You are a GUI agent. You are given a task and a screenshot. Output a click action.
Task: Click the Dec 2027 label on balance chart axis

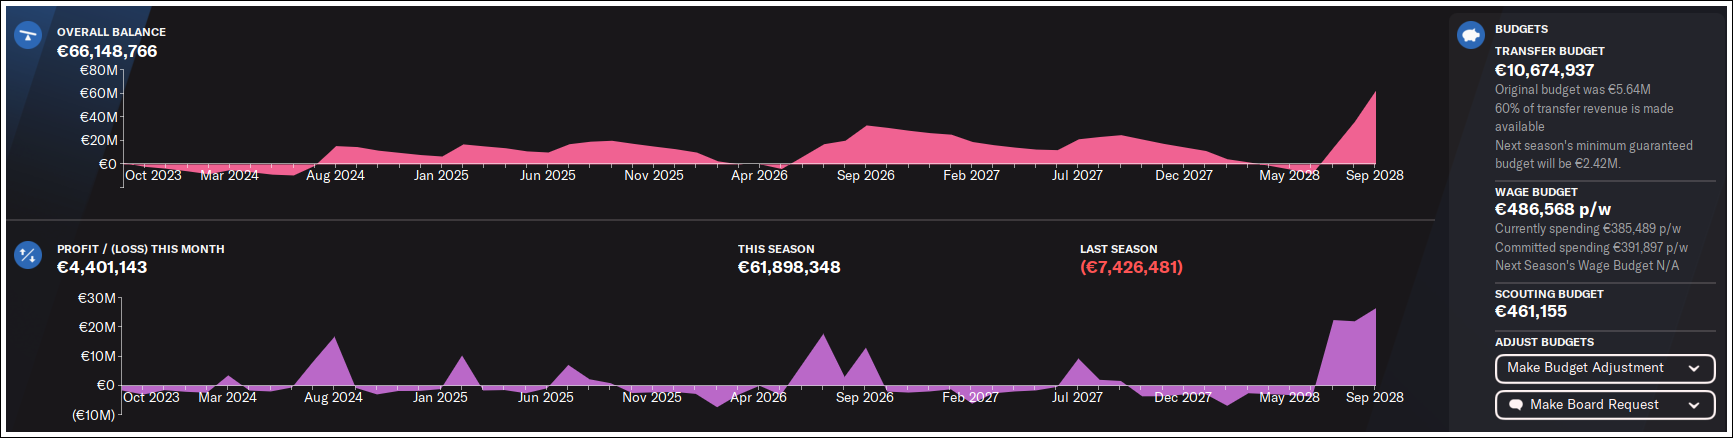pos(1184,175)
